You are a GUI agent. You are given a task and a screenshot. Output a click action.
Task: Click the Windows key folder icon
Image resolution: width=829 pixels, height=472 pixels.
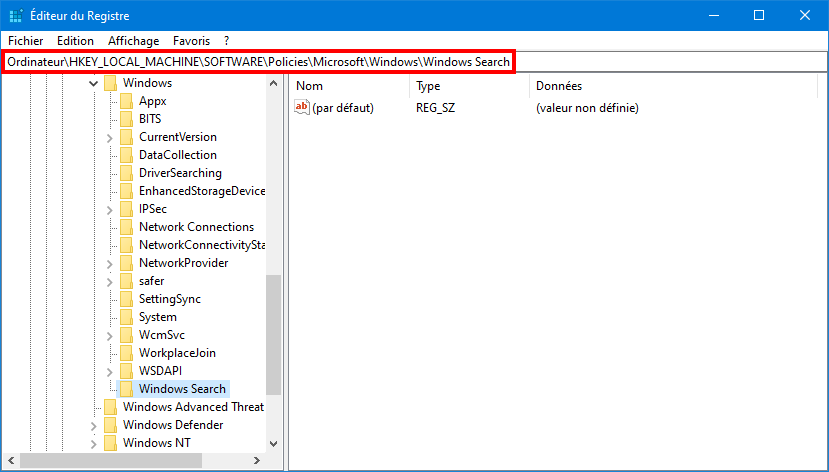[x=110, y=83]
